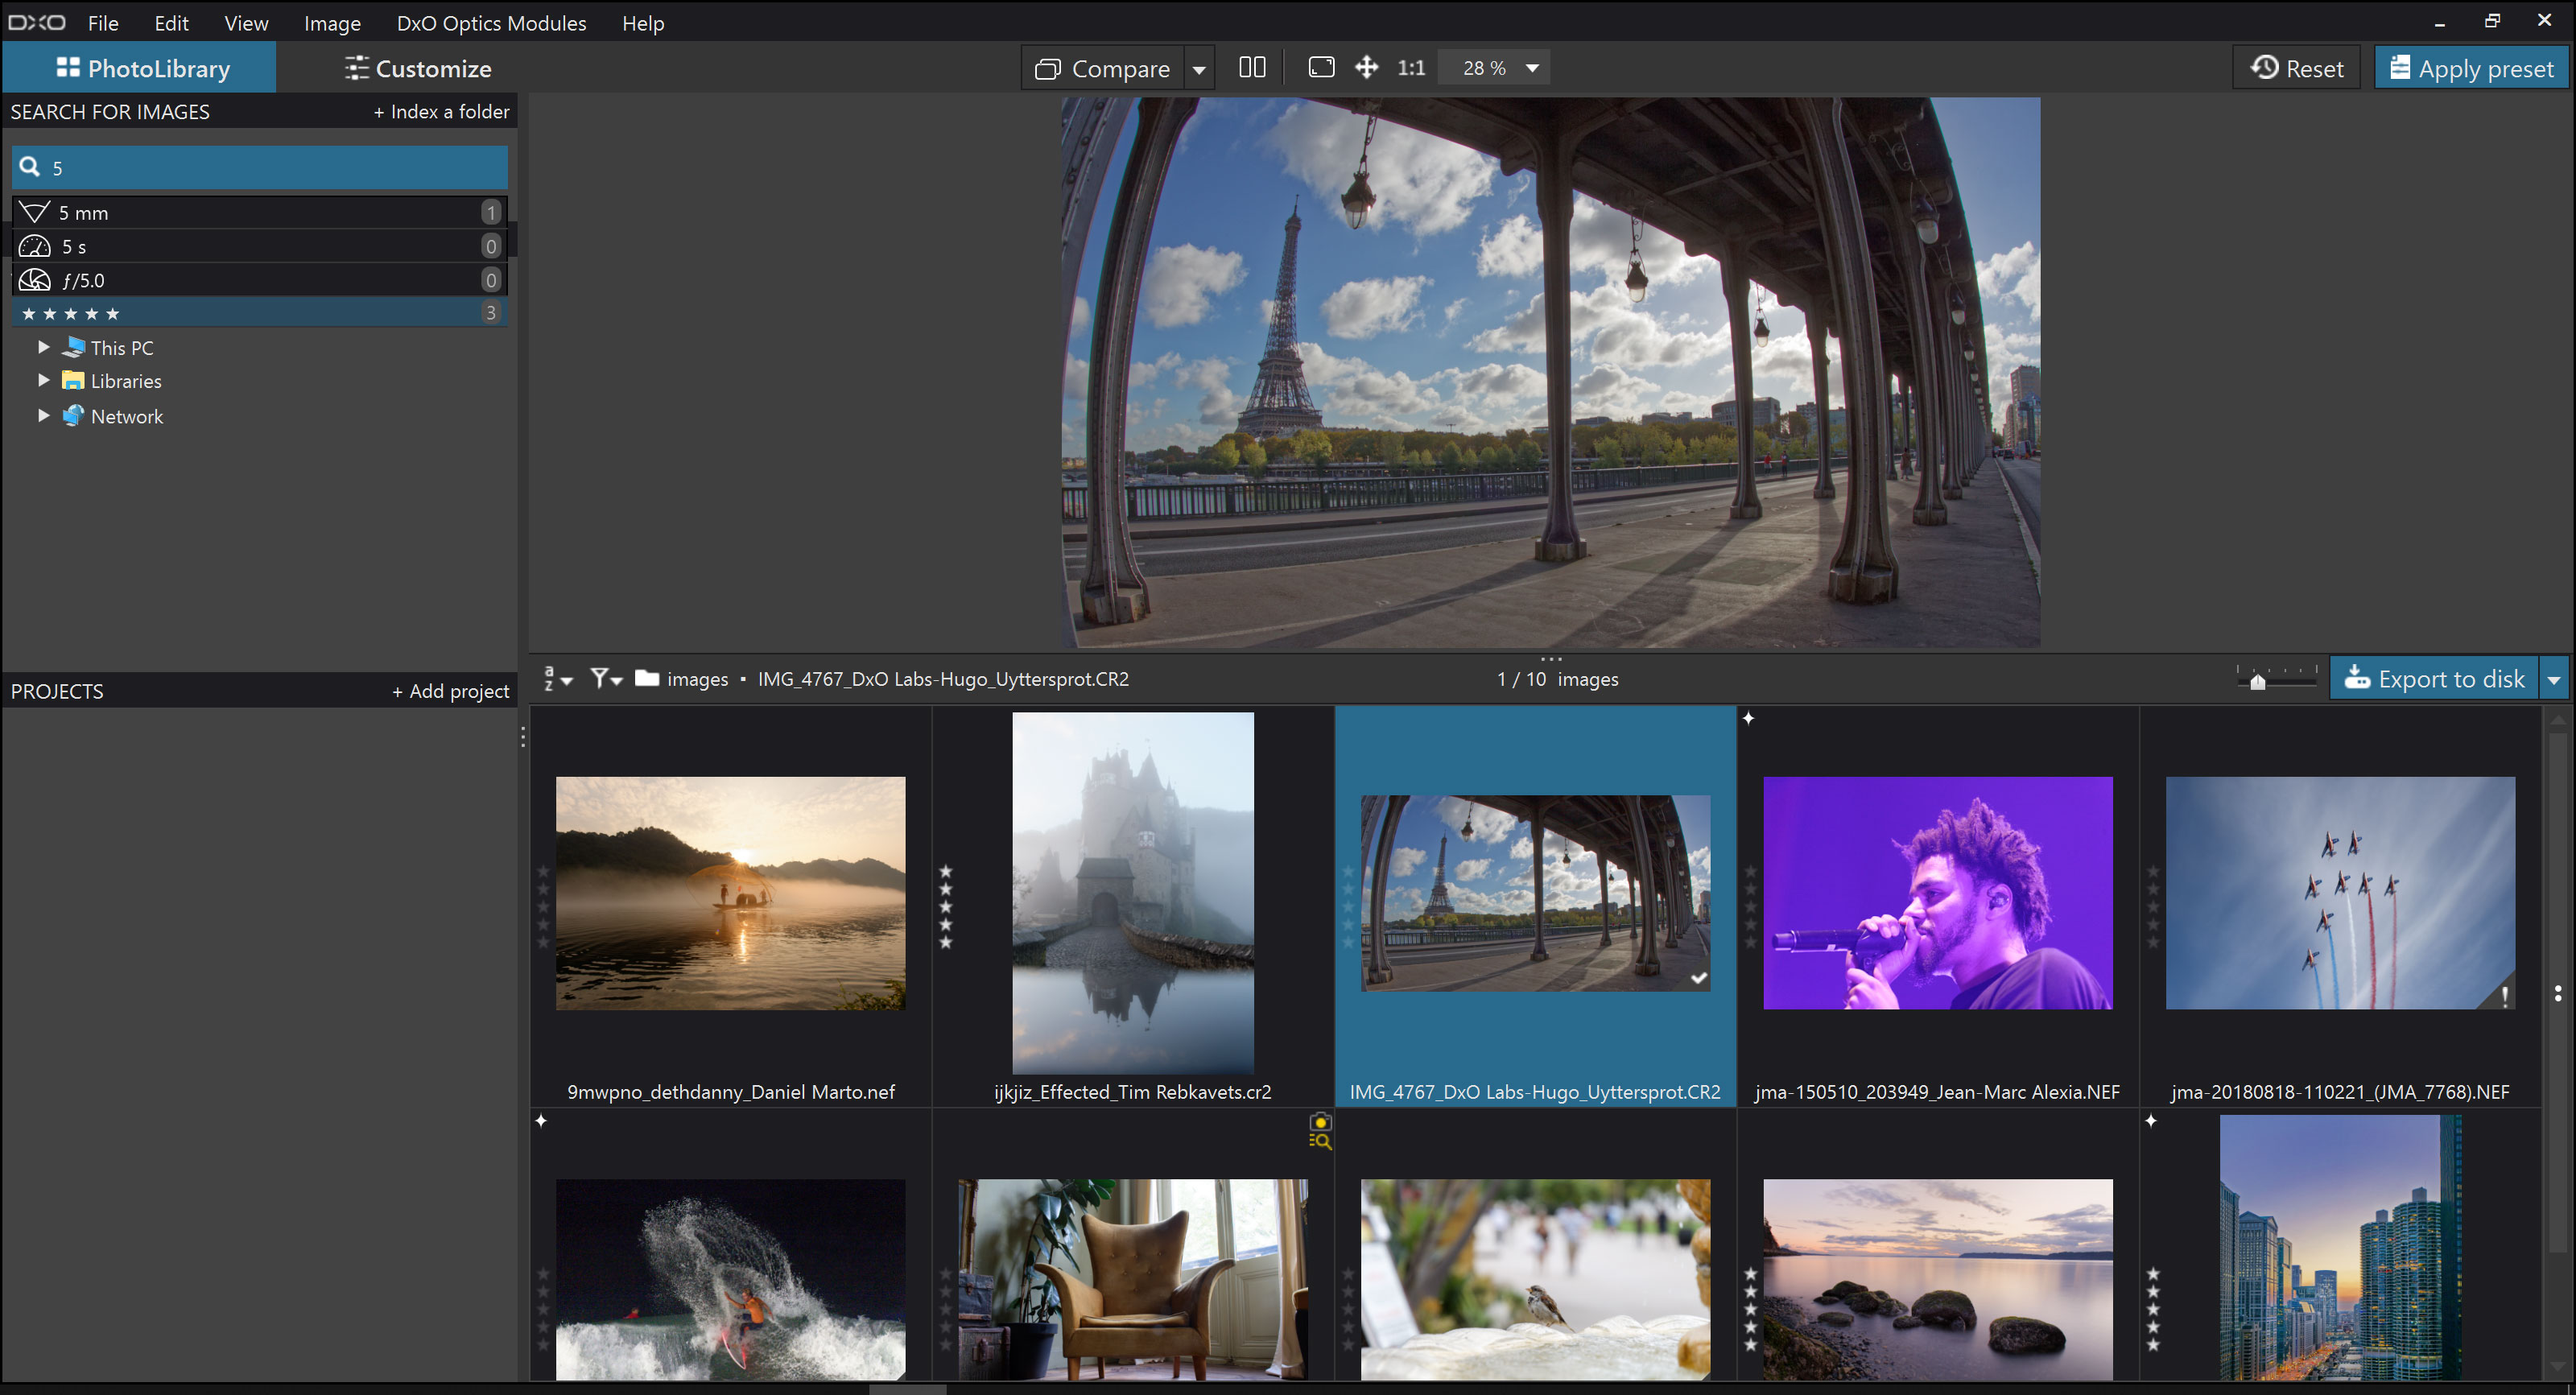Switch to the Customize tab
Viewport: 2576px width, 1395px height.
pyautogui.click(x=417, y=67)
